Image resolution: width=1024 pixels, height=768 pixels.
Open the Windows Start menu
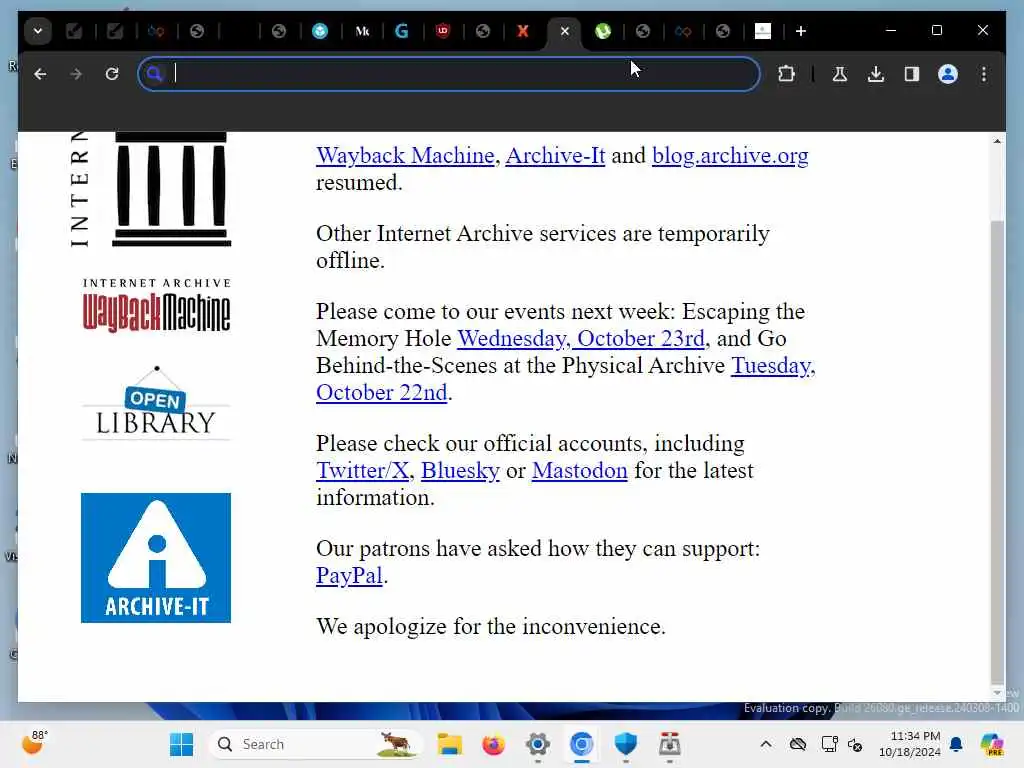tap(182, 744)
